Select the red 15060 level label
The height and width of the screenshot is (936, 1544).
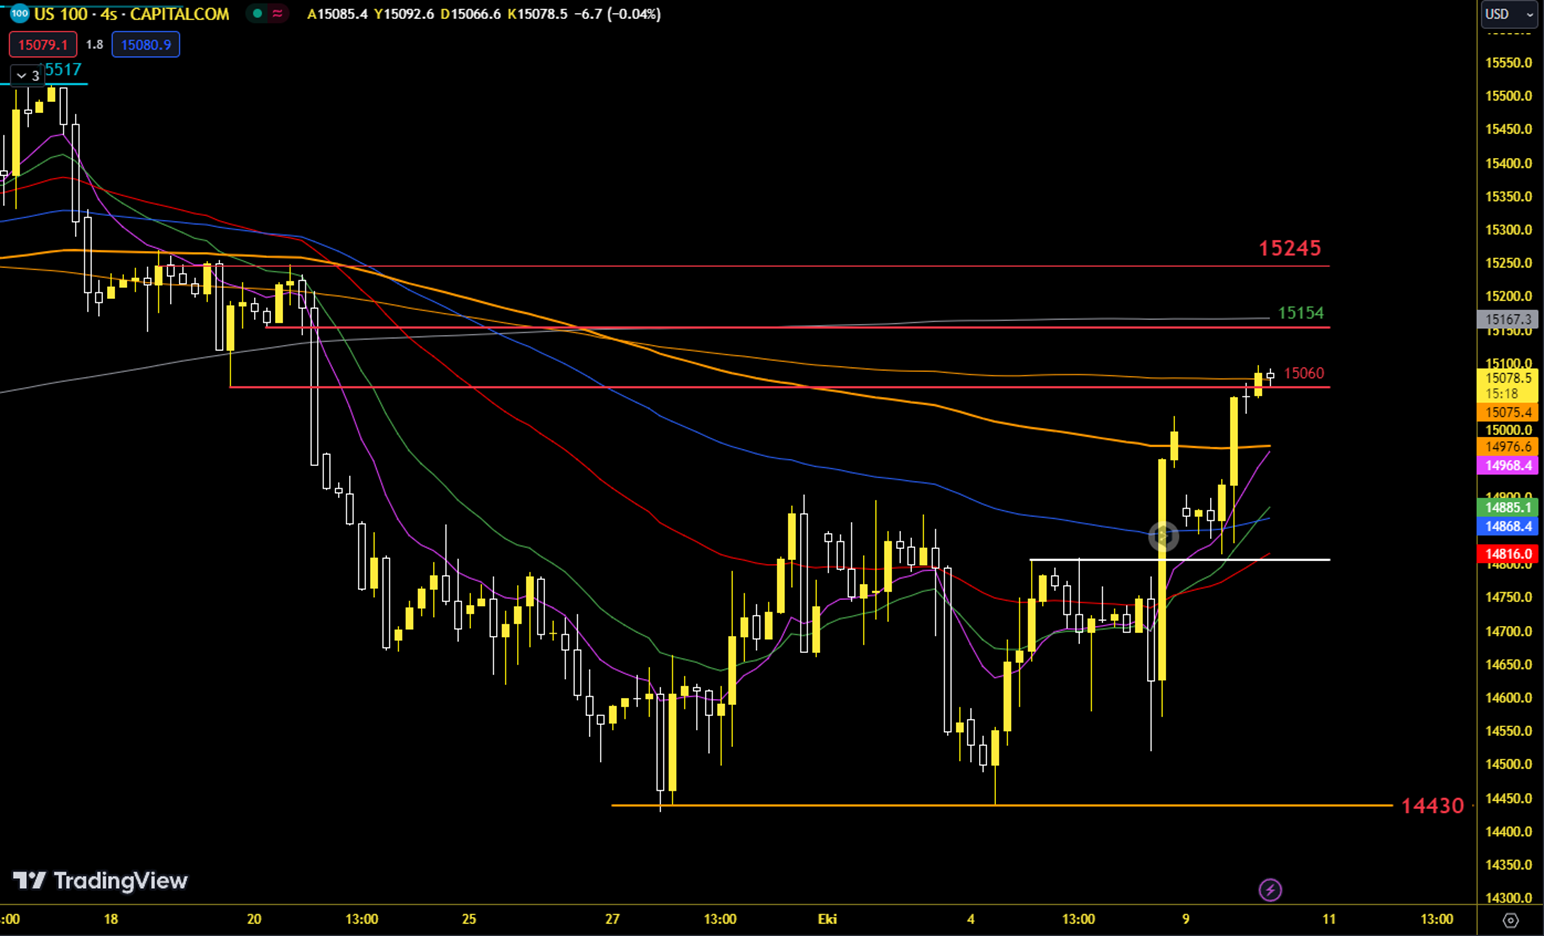1304,373
